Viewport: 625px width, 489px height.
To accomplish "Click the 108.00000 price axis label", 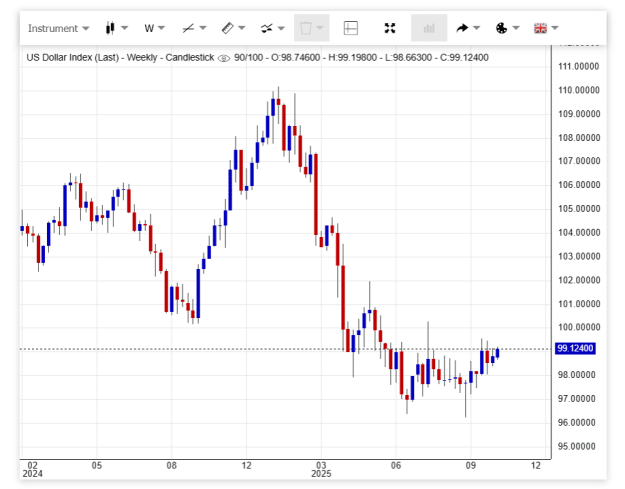I will point(579,138).
